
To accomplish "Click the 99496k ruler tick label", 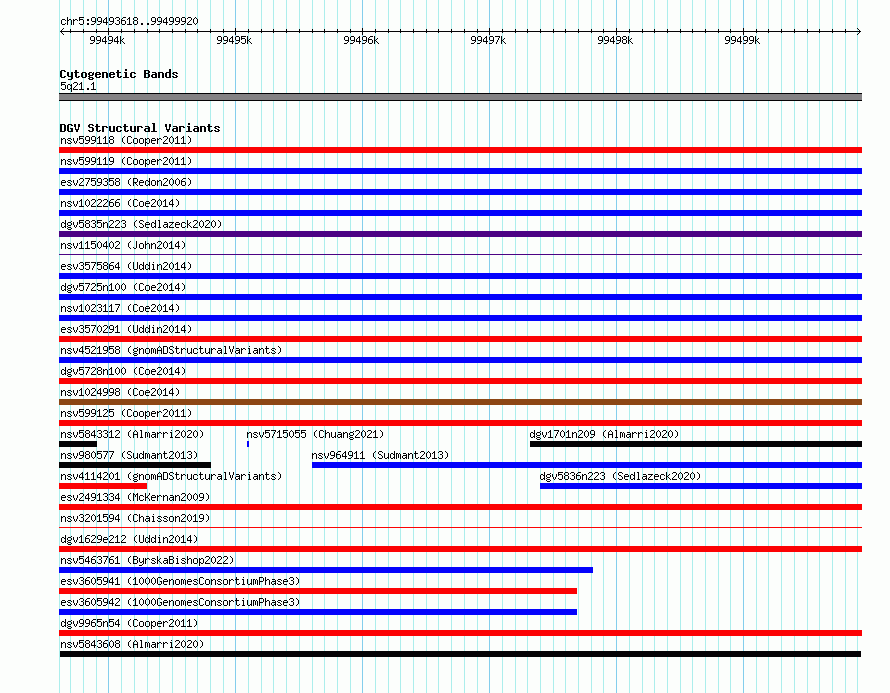I will 361,40.
